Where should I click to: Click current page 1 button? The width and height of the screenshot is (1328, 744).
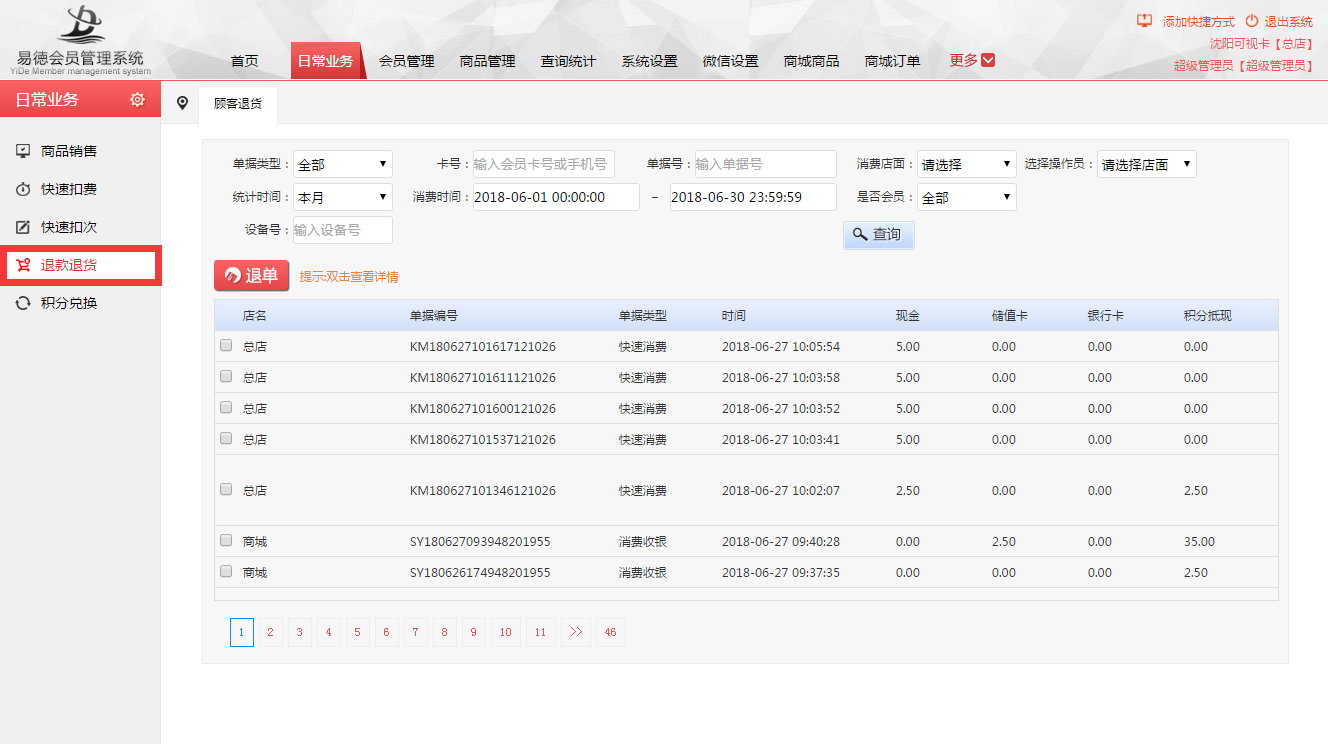click(241, 632)
